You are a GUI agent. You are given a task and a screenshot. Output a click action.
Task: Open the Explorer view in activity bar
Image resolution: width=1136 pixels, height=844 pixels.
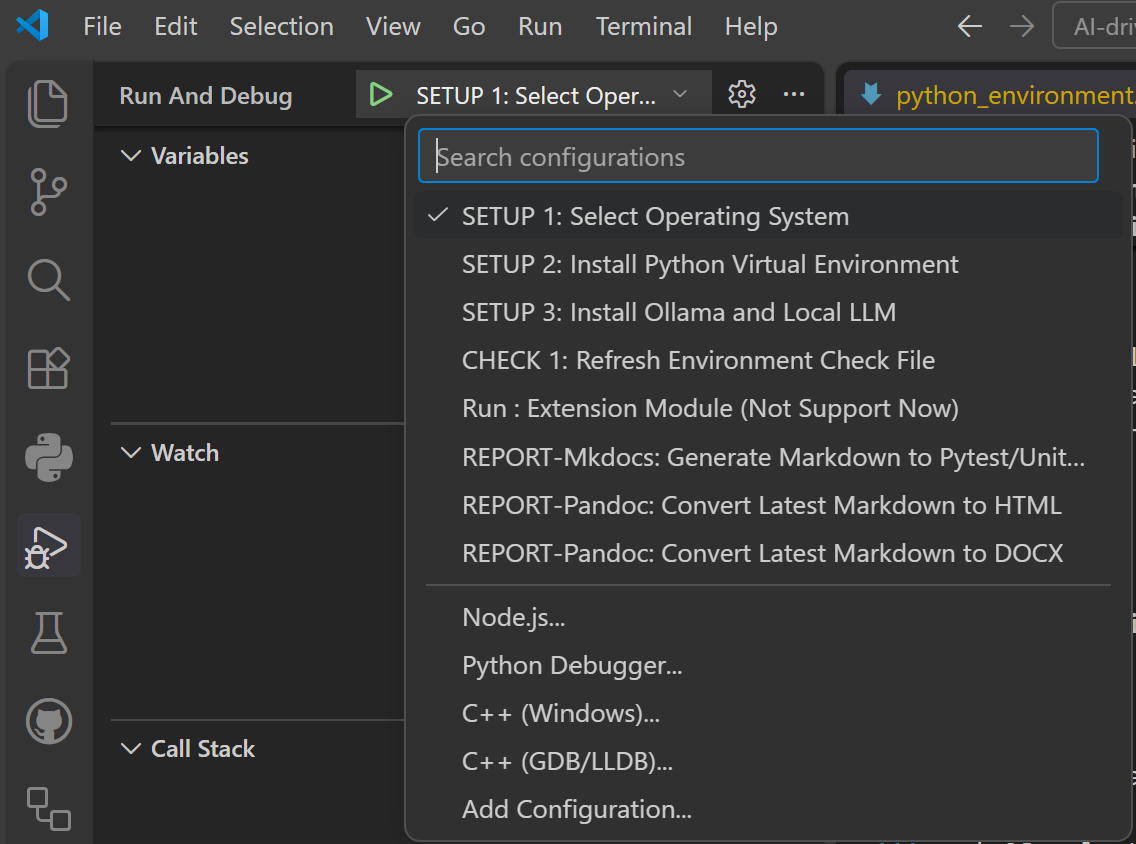pyautogui.click(x=48, y=104)
